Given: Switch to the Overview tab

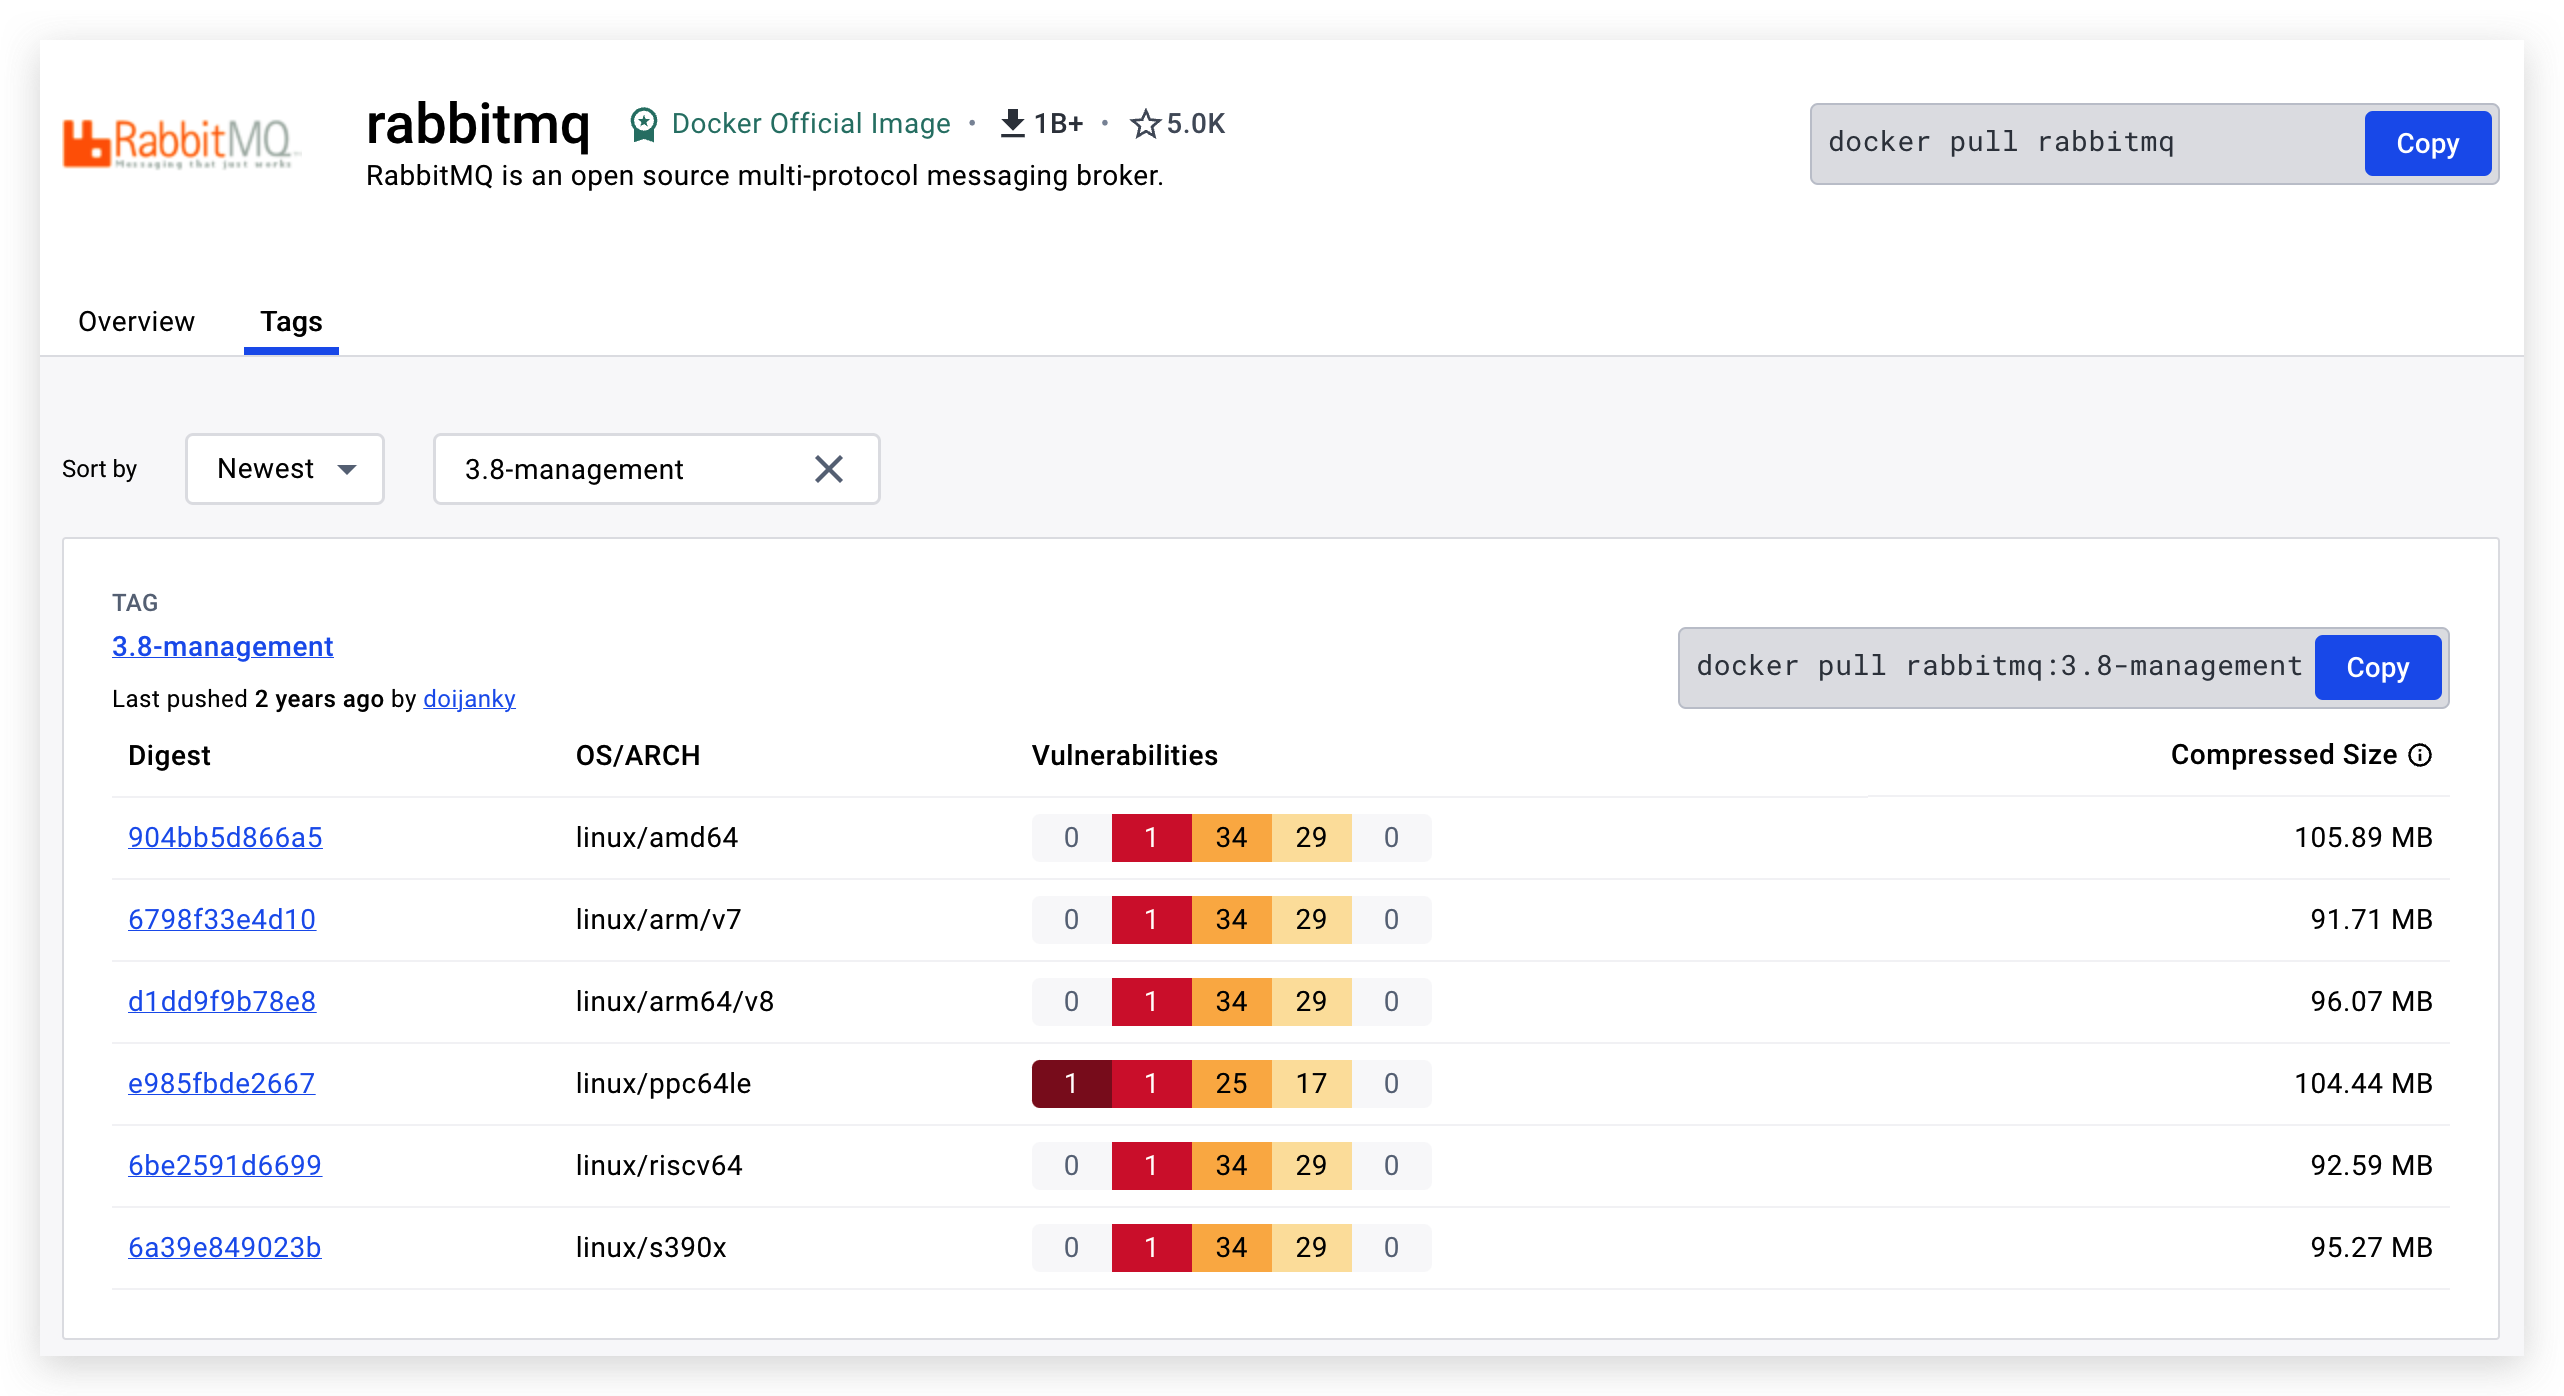Looking at the screenshot, I should point(137,322).
